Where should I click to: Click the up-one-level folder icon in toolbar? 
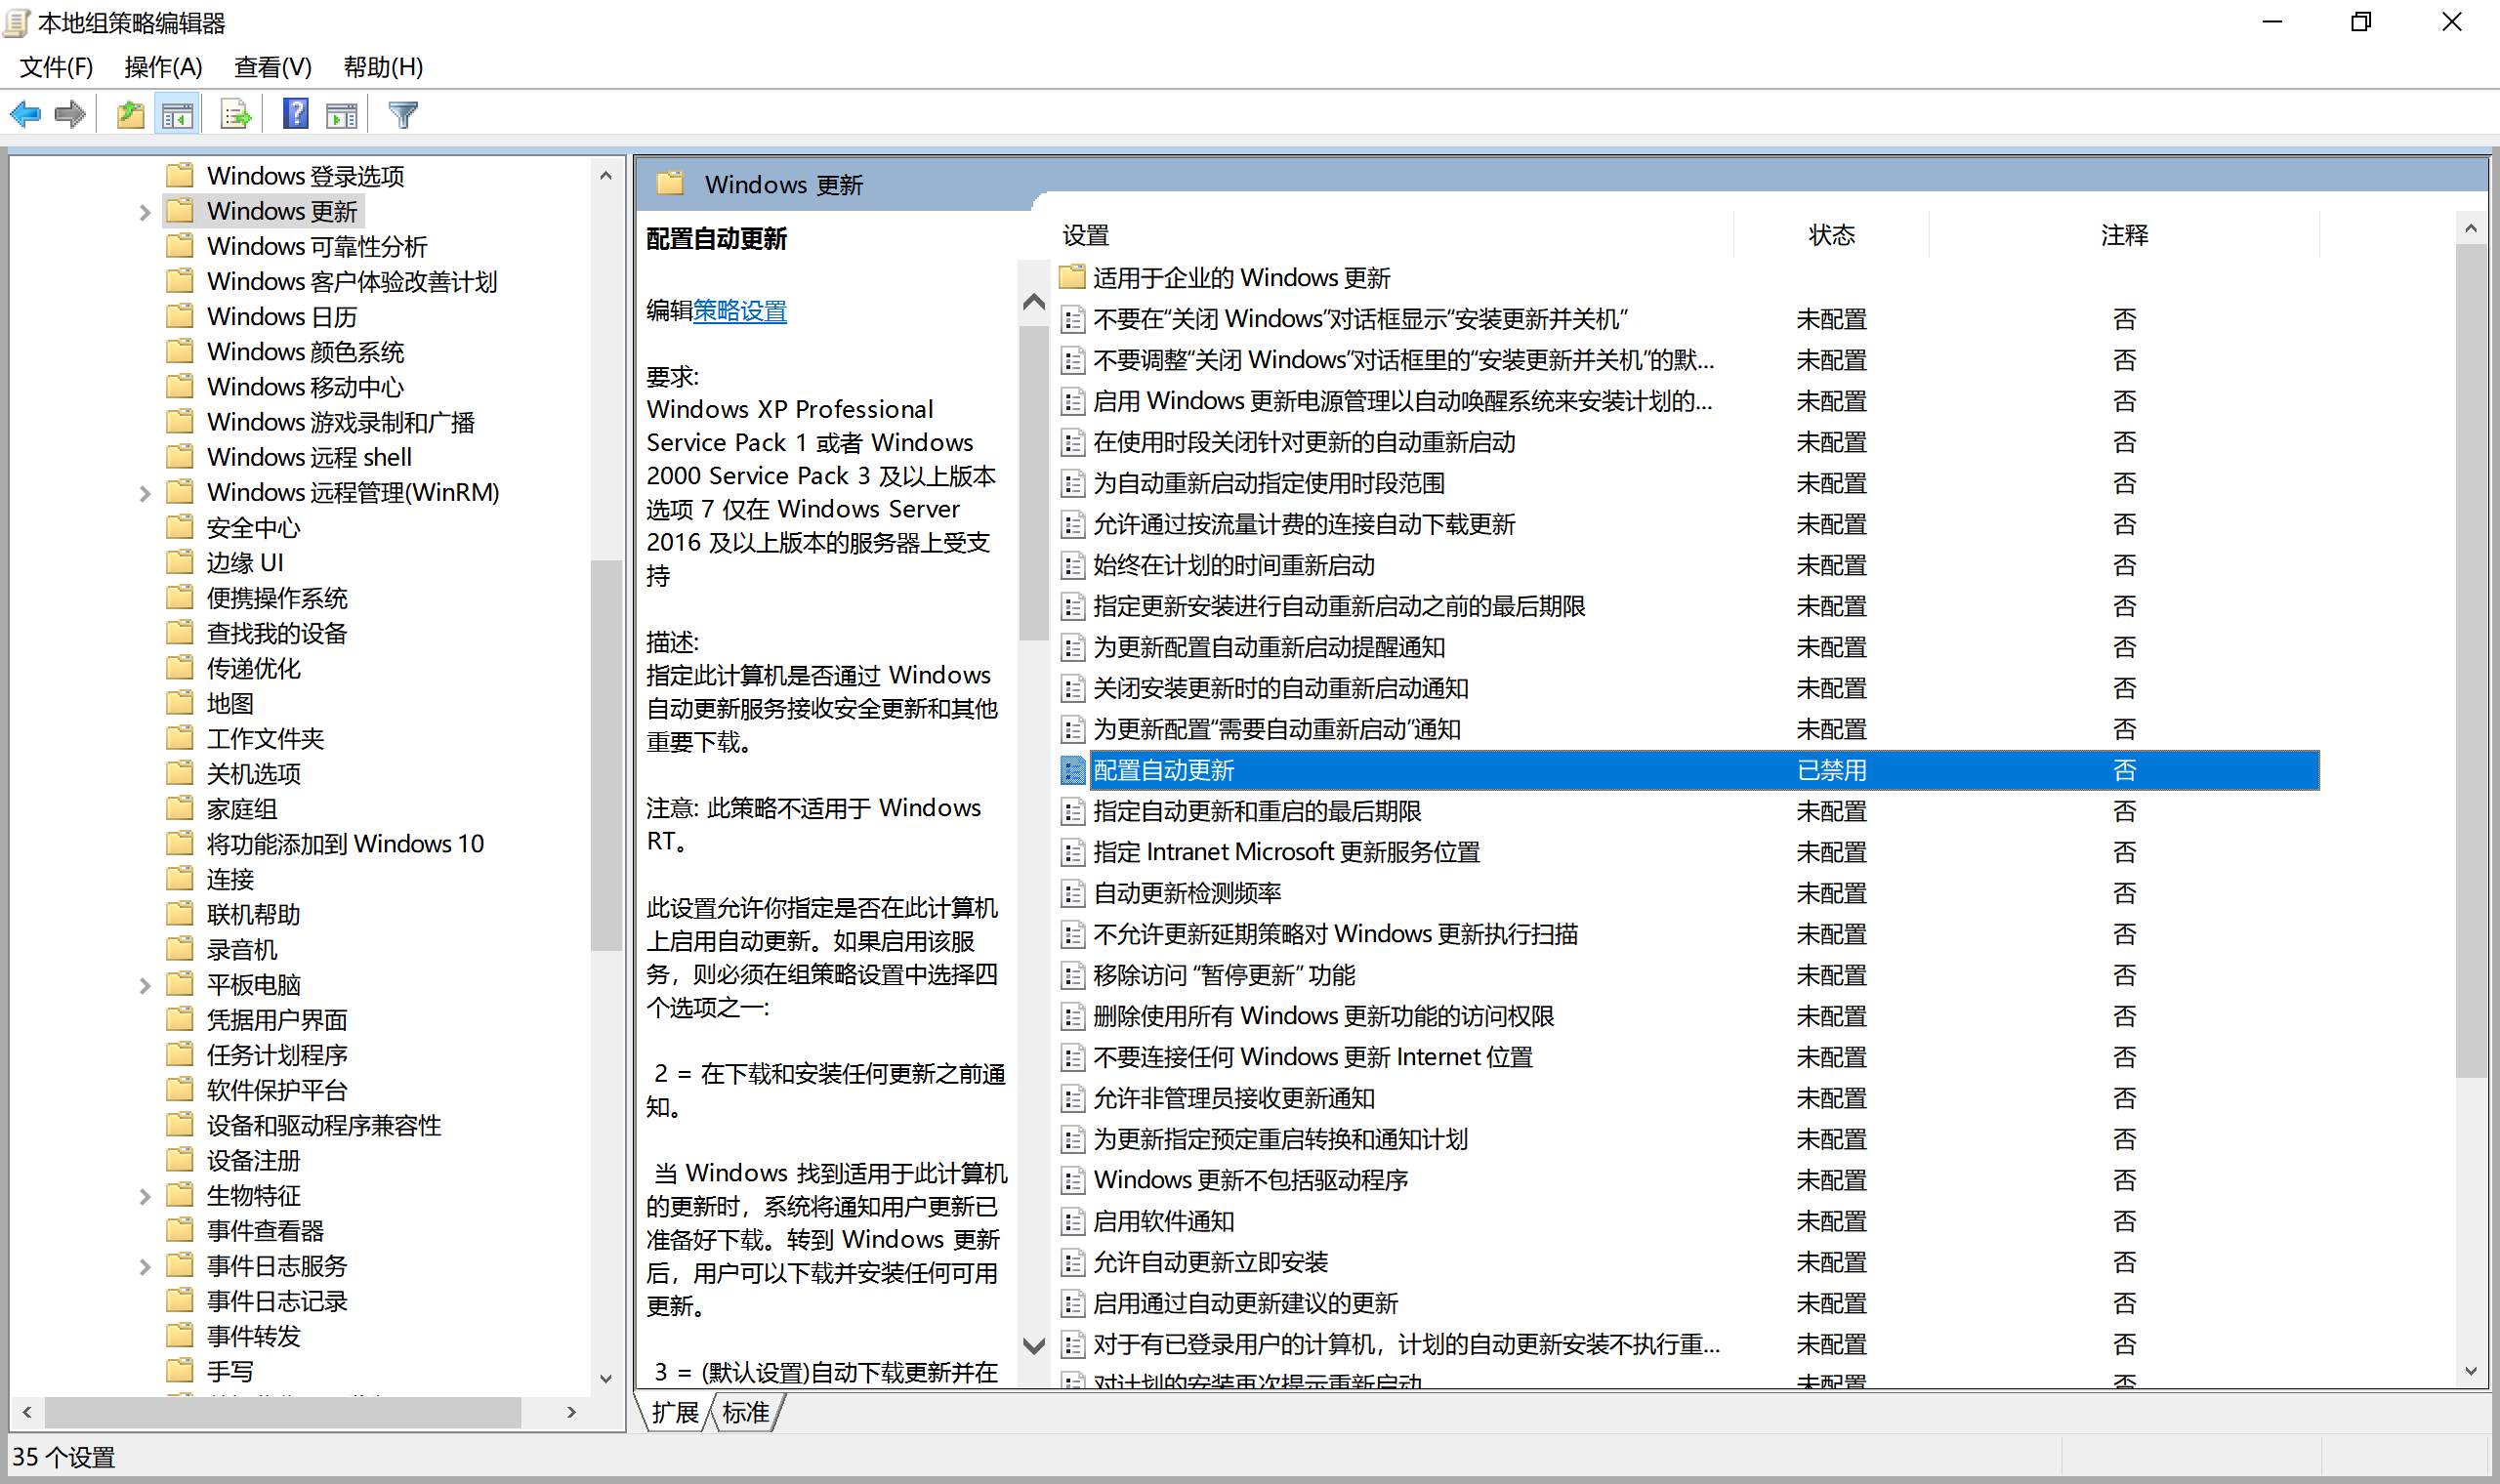pos(129,113)
